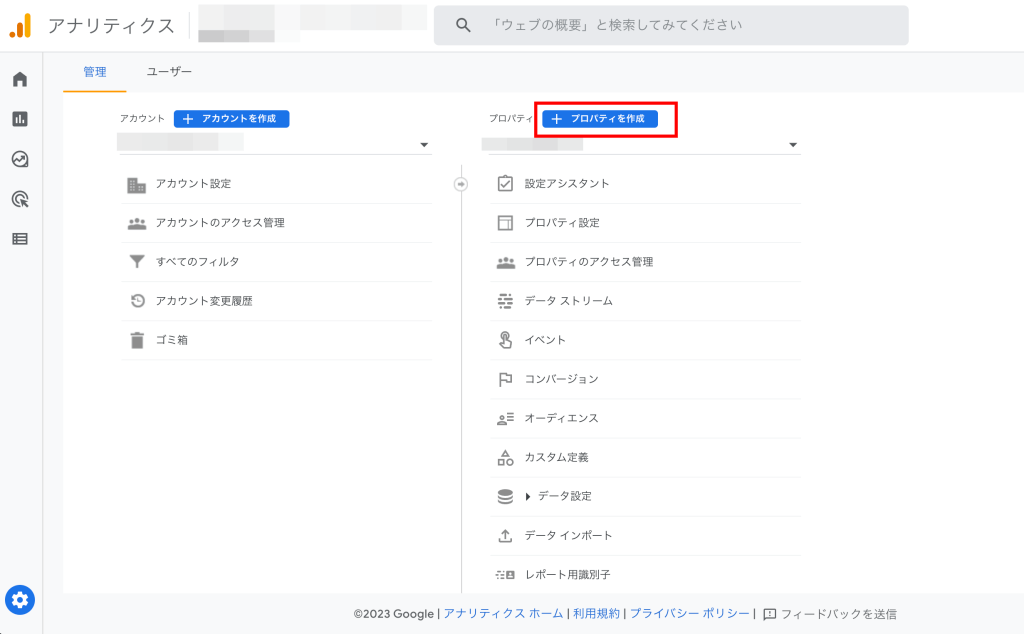Viewport: 1024px width, 634px height.
Task: Select カスタム定義 row text
Action: pyautogui.click(x=556, y=458)
